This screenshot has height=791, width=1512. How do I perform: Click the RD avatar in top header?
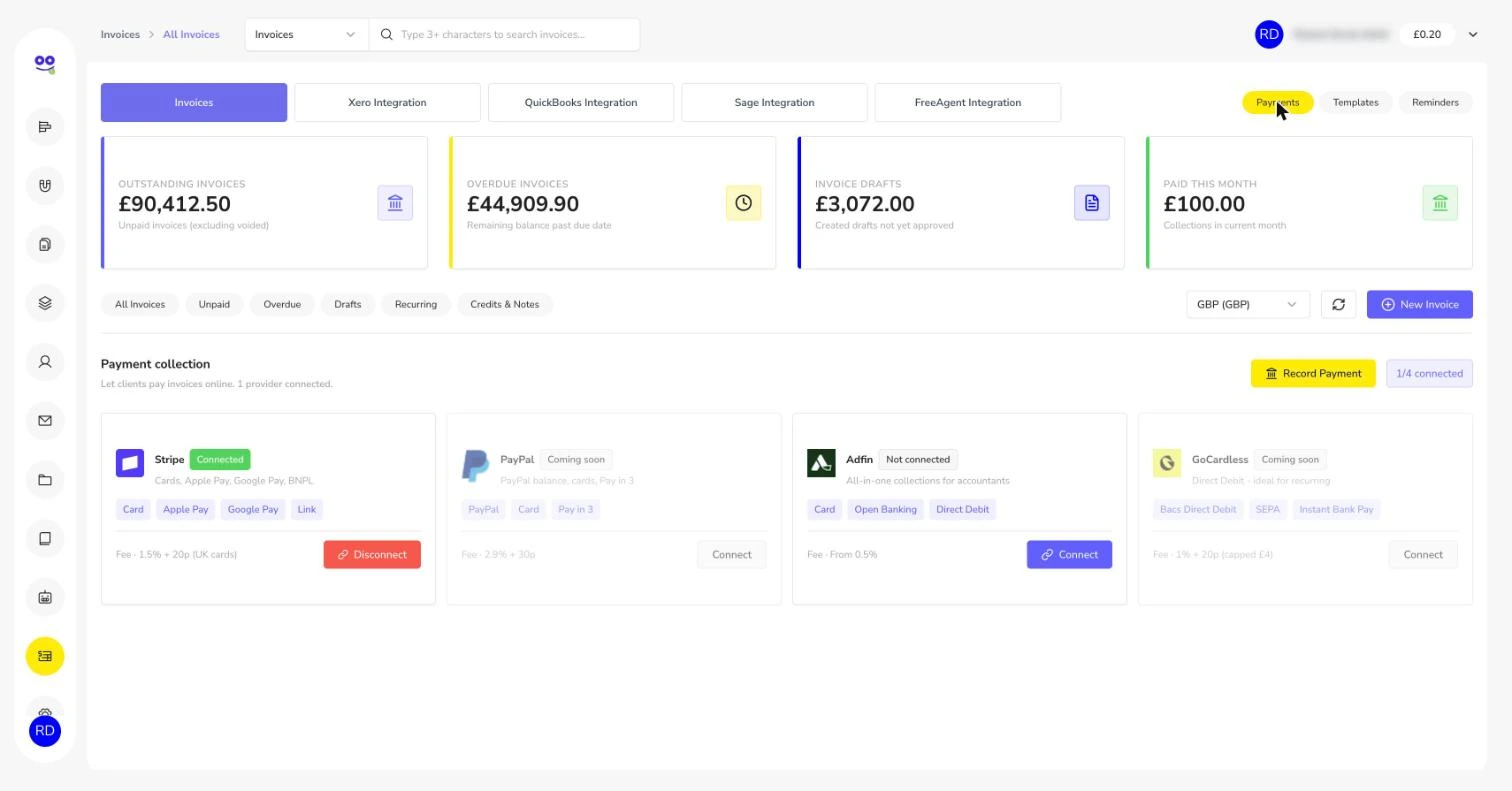coord(1269,34)
